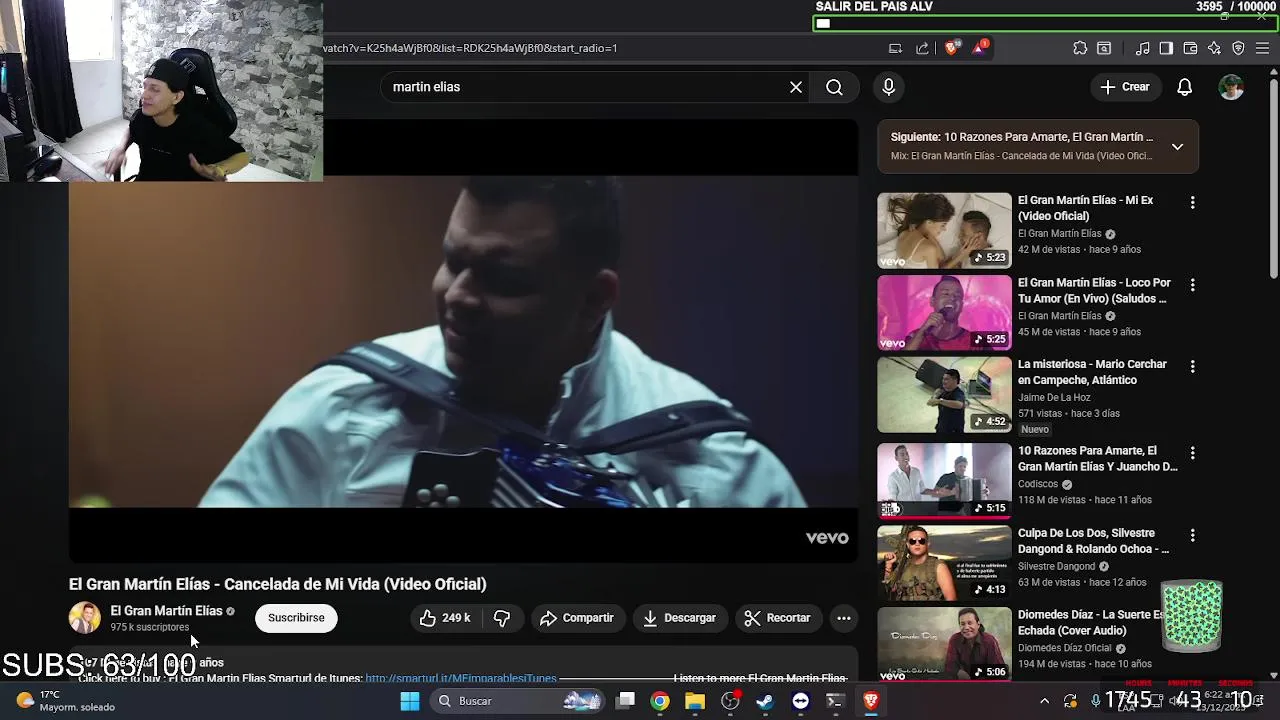Toggle the Brave sidebar panel
The height and width of the screenshot is (720, 1280).
1166,48
